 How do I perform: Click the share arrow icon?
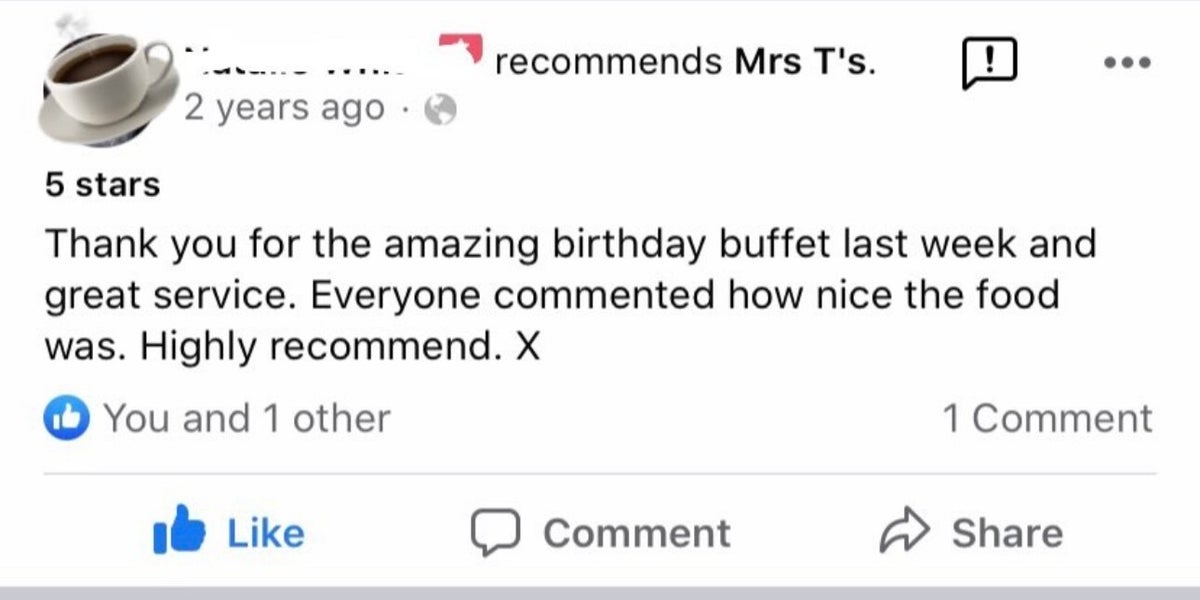coord(905,533)
